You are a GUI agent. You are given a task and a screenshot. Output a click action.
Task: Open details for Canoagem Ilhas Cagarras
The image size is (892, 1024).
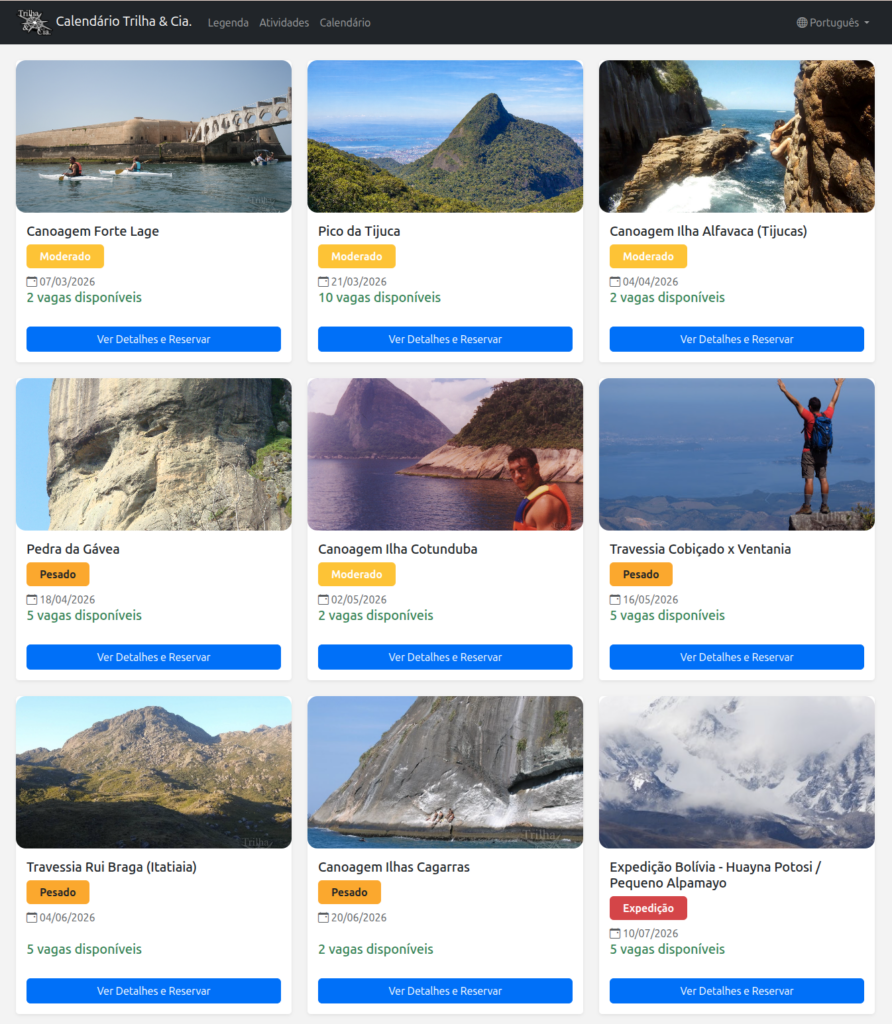[x=445, y=991]
